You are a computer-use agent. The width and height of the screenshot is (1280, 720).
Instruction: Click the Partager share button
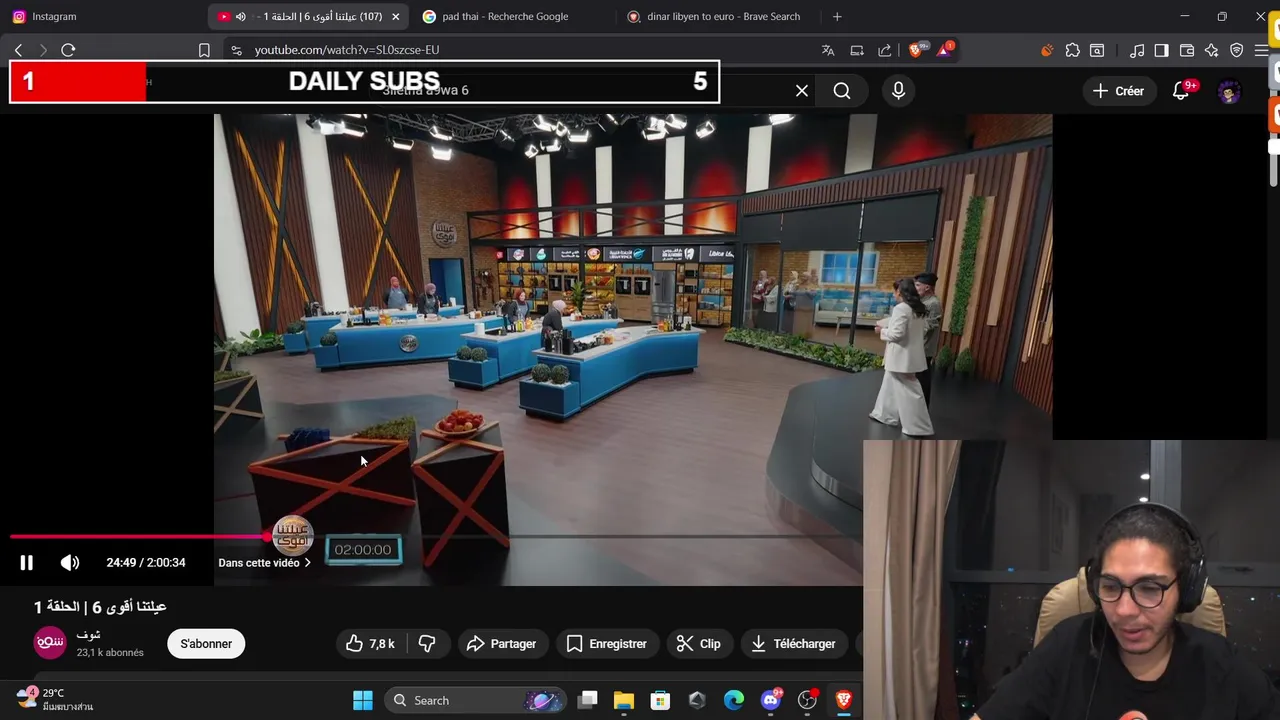click(x=501, y=644)
